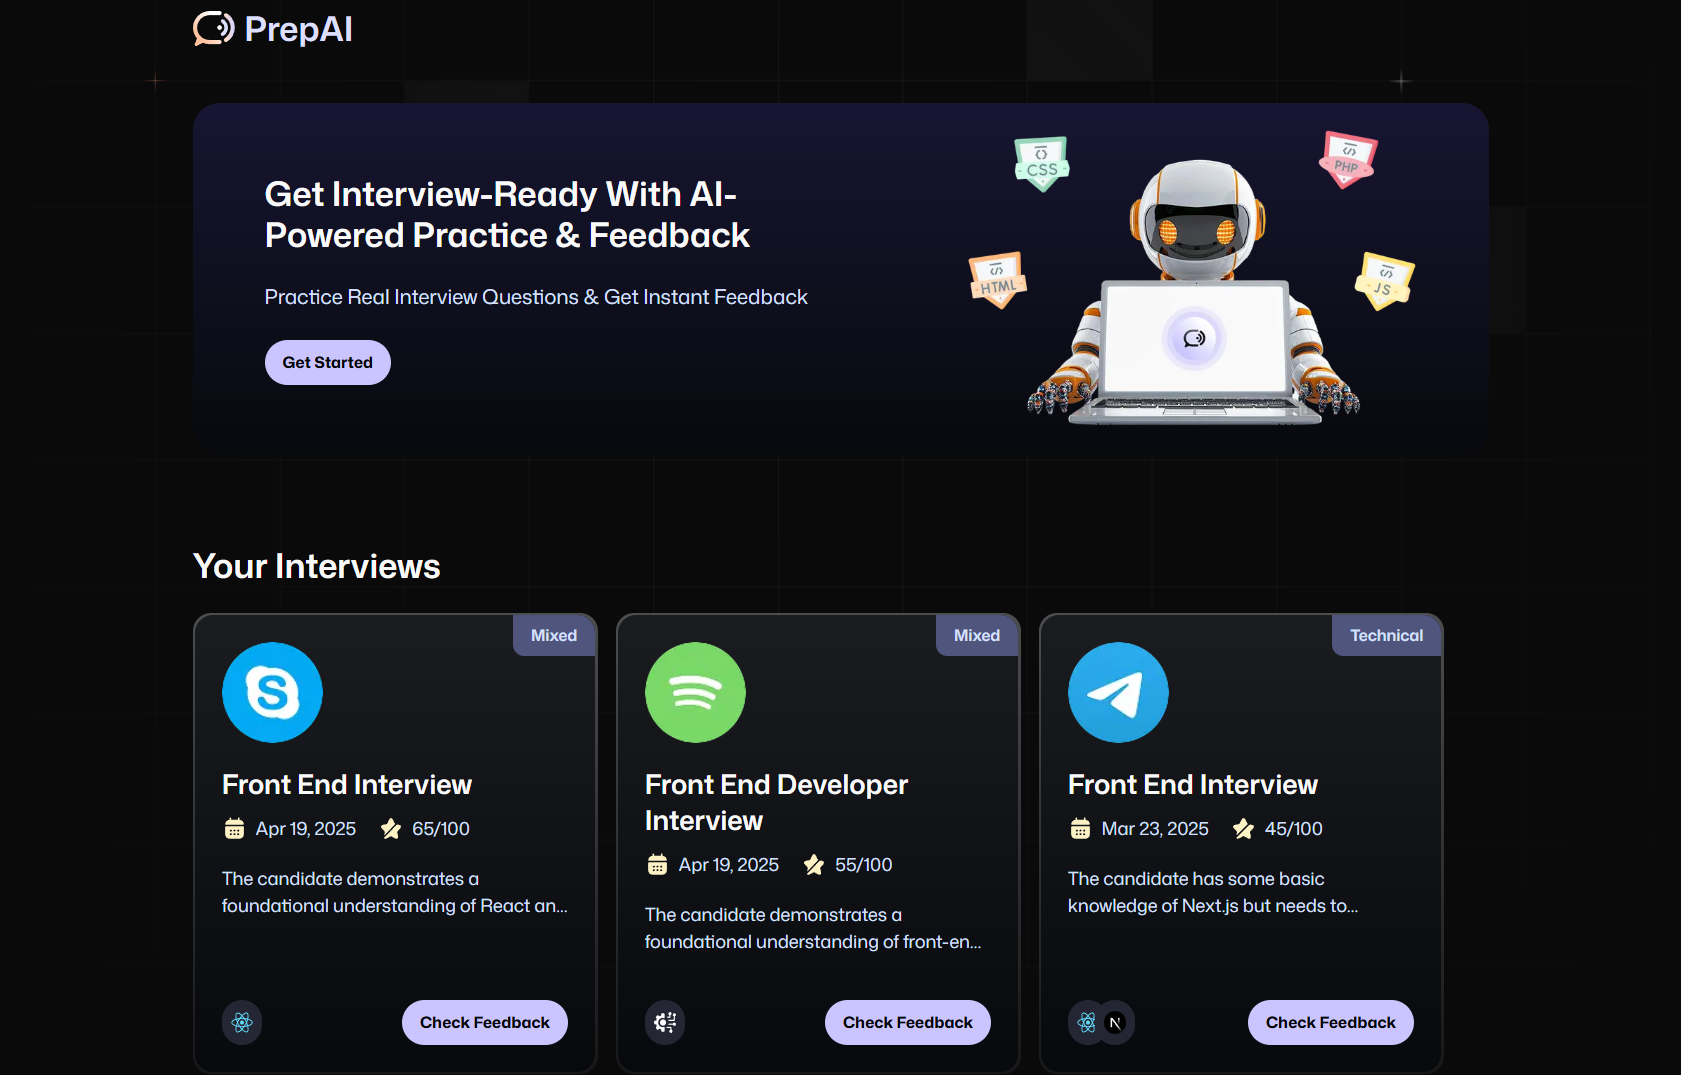
Task: Click the Technical type badge
Action: point(1386,635)
